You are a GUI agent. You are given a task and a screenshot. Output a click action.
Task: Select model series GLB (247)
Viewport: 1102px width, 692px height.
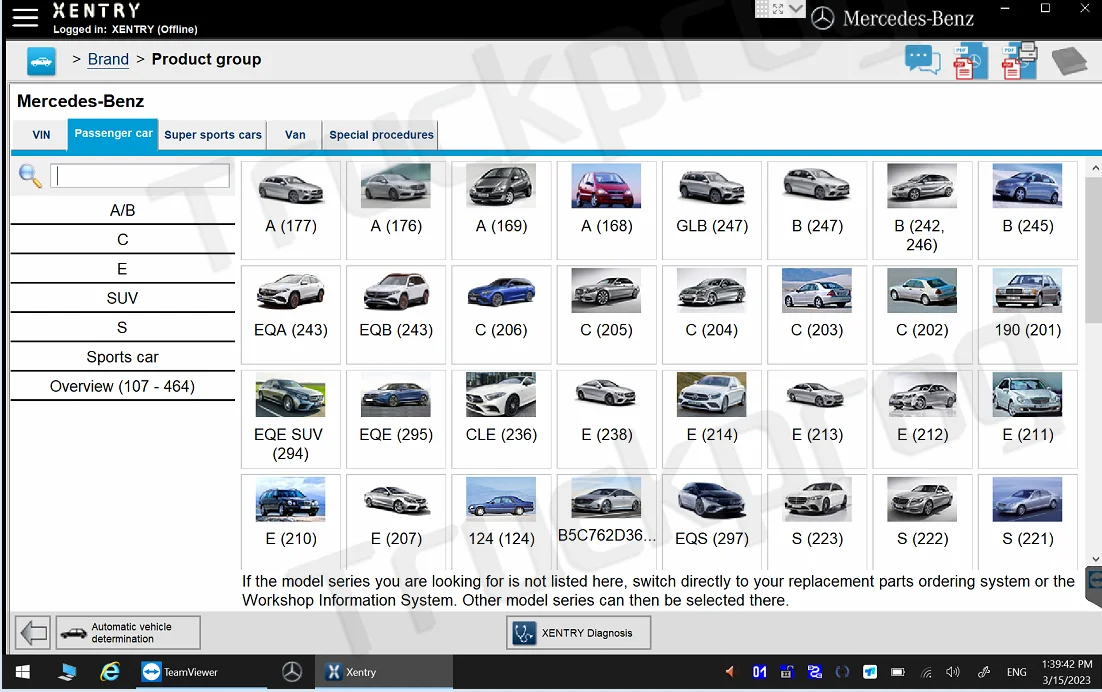pos(712,210)
